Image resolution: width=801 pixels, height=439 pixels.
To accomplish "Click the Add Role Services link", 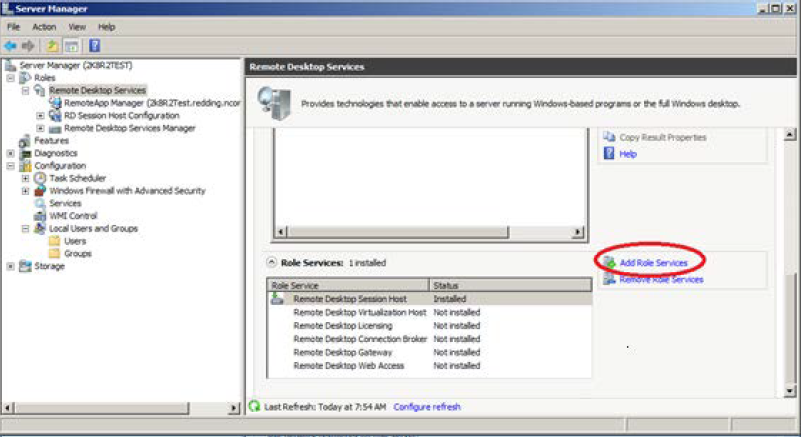I will click(653, 263).
